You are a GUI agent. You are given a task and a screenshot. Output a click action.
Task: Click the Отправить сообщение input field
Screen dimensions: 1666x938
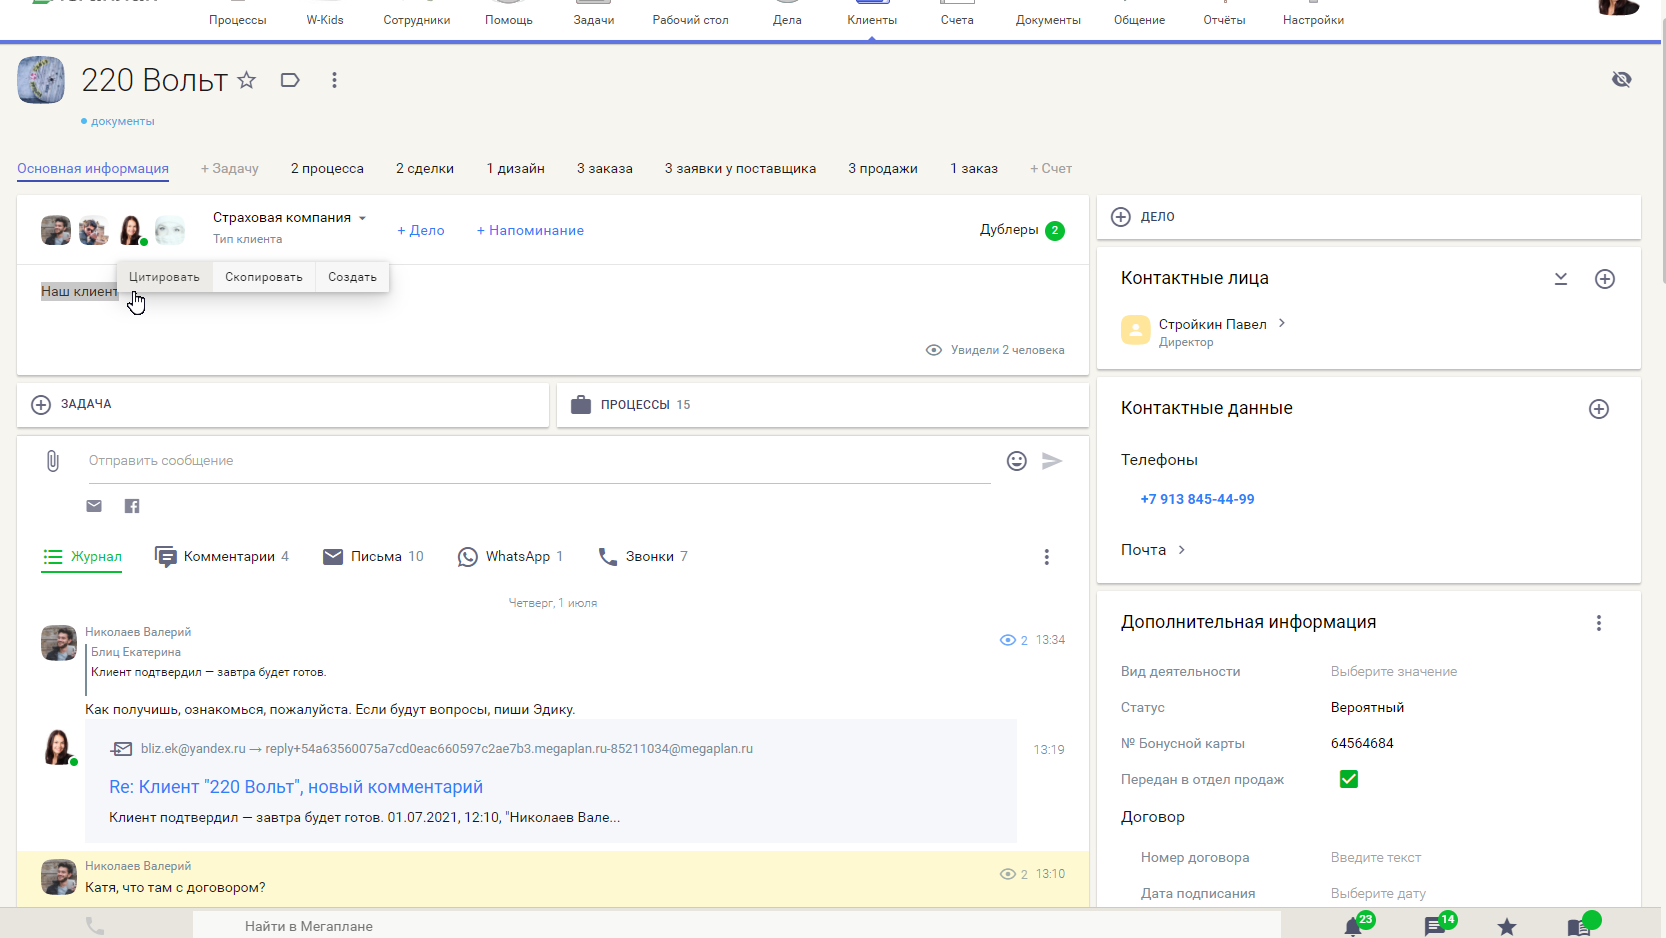(x=540, y=461)
